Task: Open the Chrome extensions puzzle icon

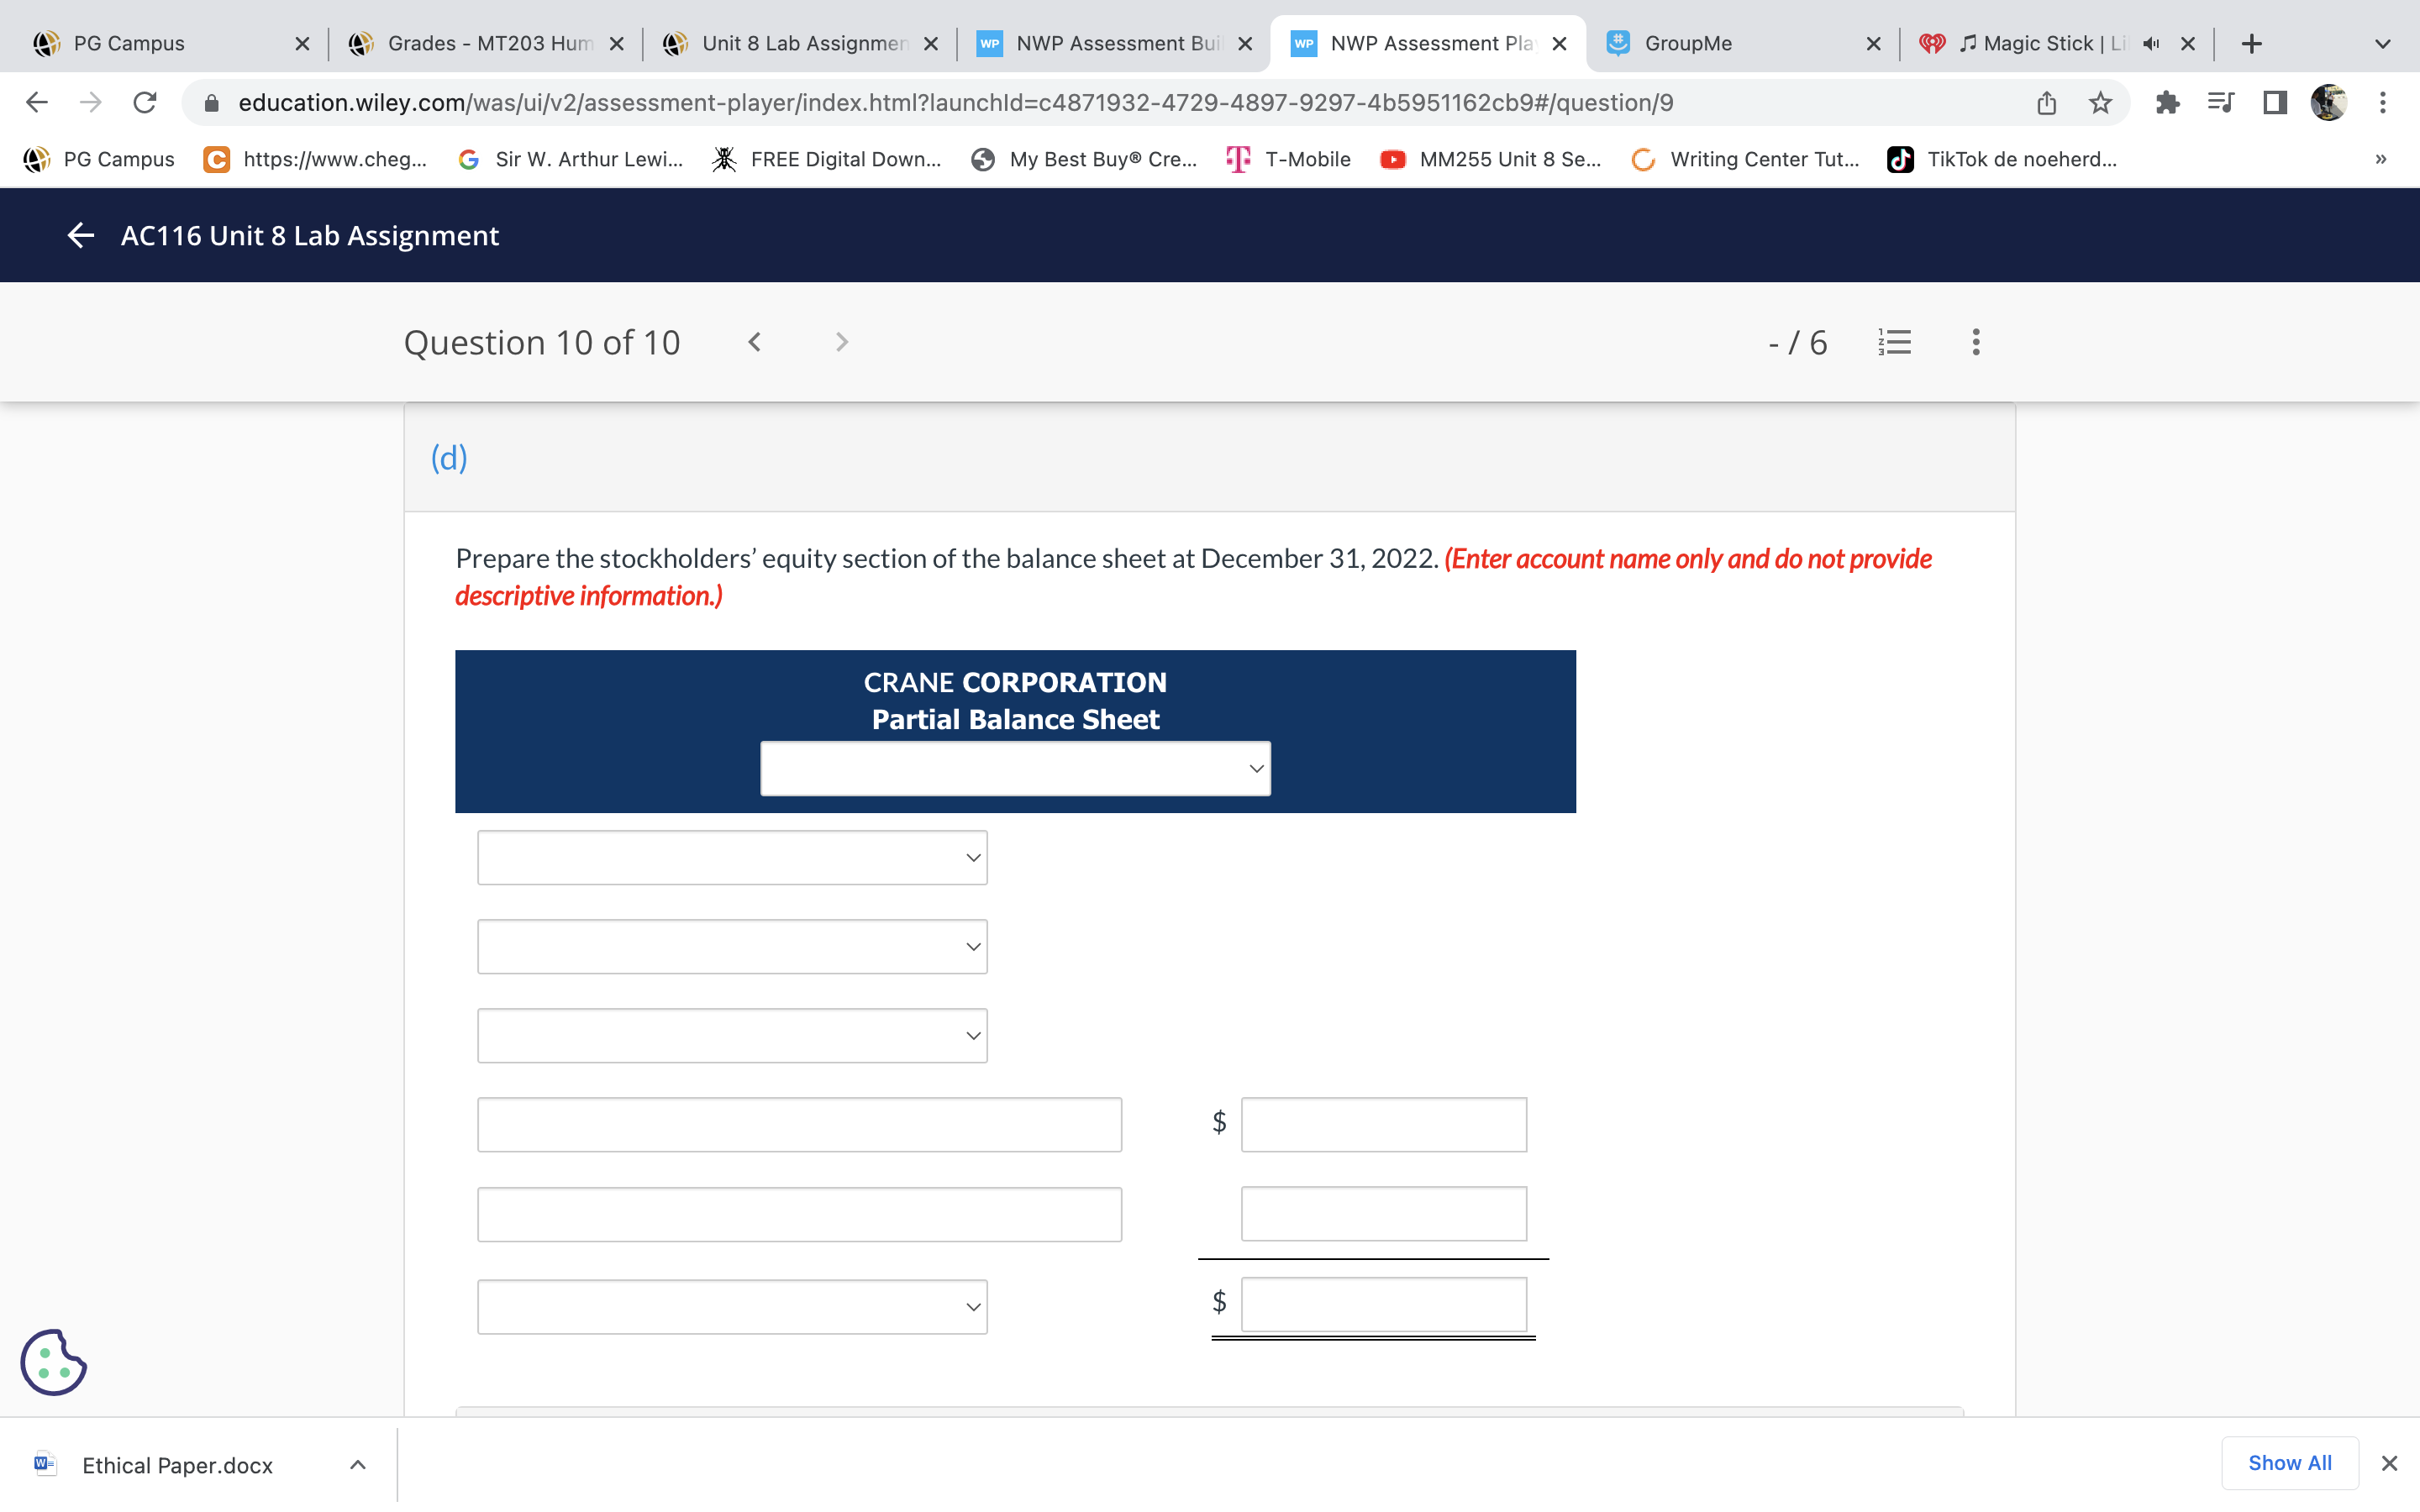Action: pyautogui.click(x=2167, y=103)
